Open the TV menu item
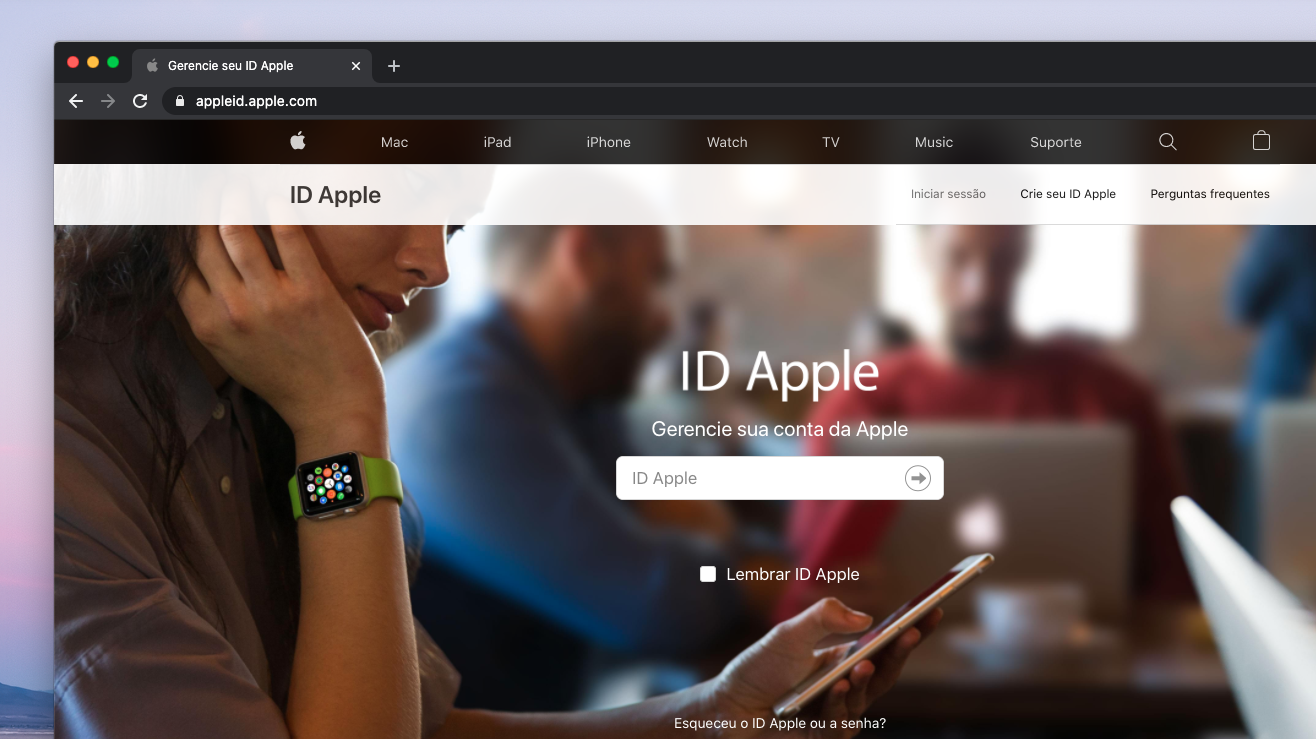This screenshot has width=1316, height=739. click(830, 142)
